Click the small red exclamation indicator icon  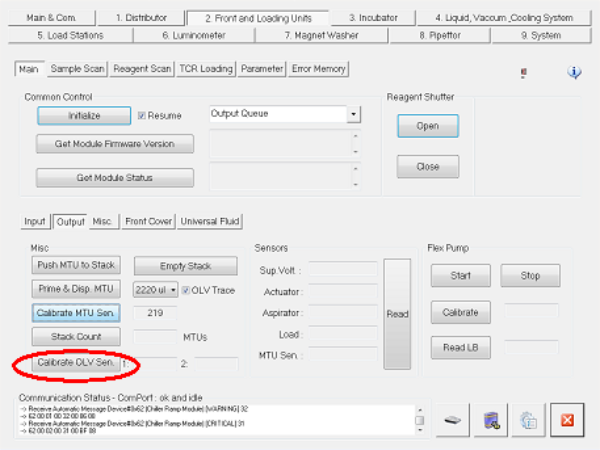pyautogui.click(x=526, y=73)
